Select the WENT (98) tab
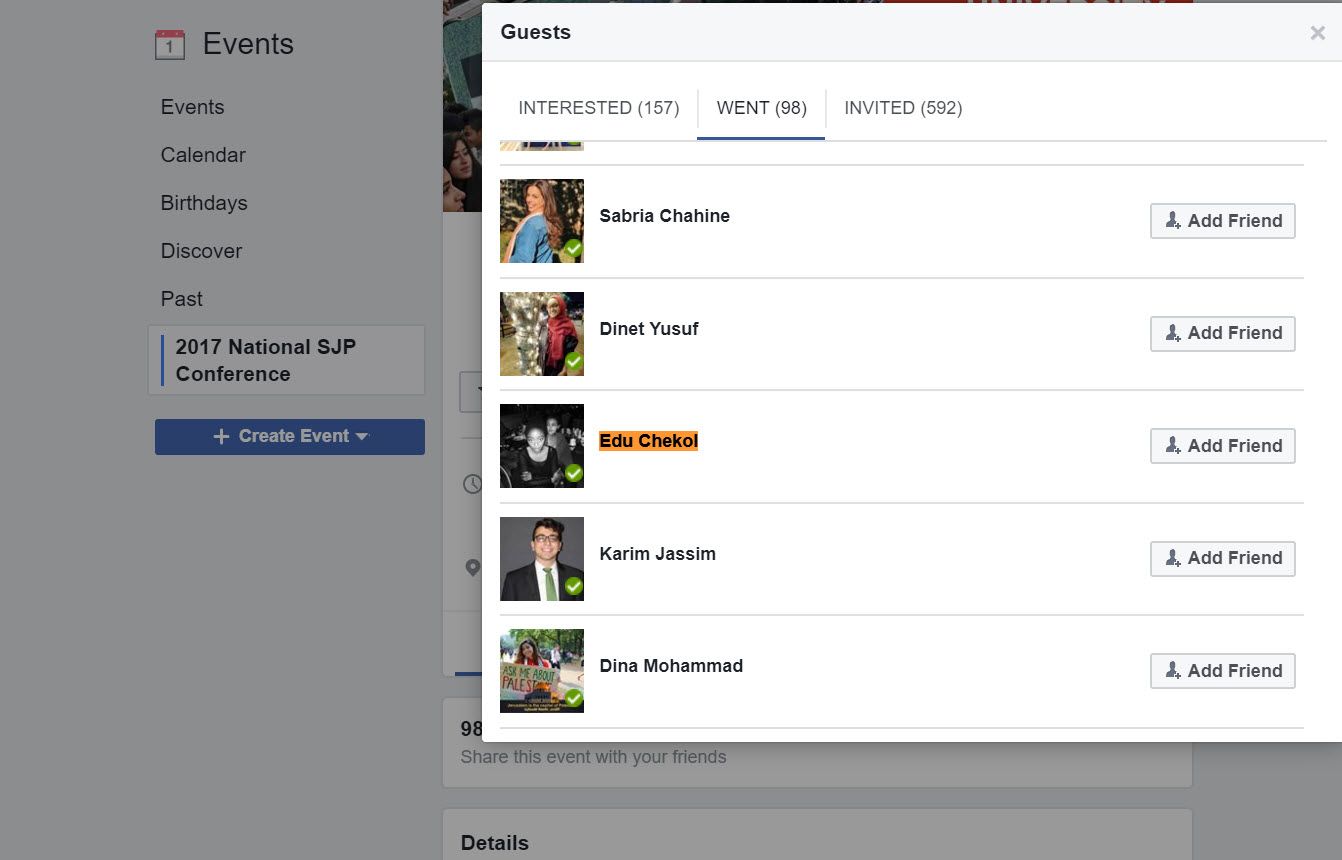Screen dimensions: 1342x860 coord(761,108)
